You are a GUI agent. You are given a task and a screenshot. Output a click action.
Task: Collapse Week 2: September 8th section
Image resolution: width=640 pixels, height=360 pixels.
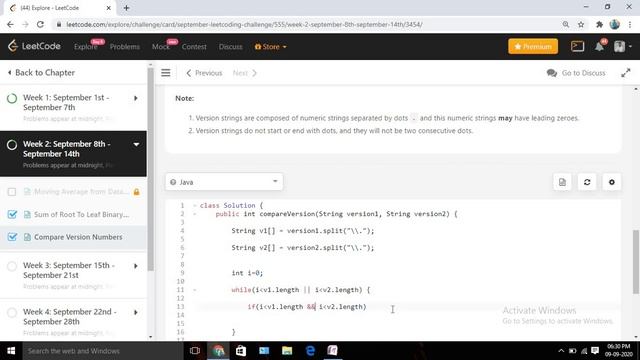coord(136,144)
